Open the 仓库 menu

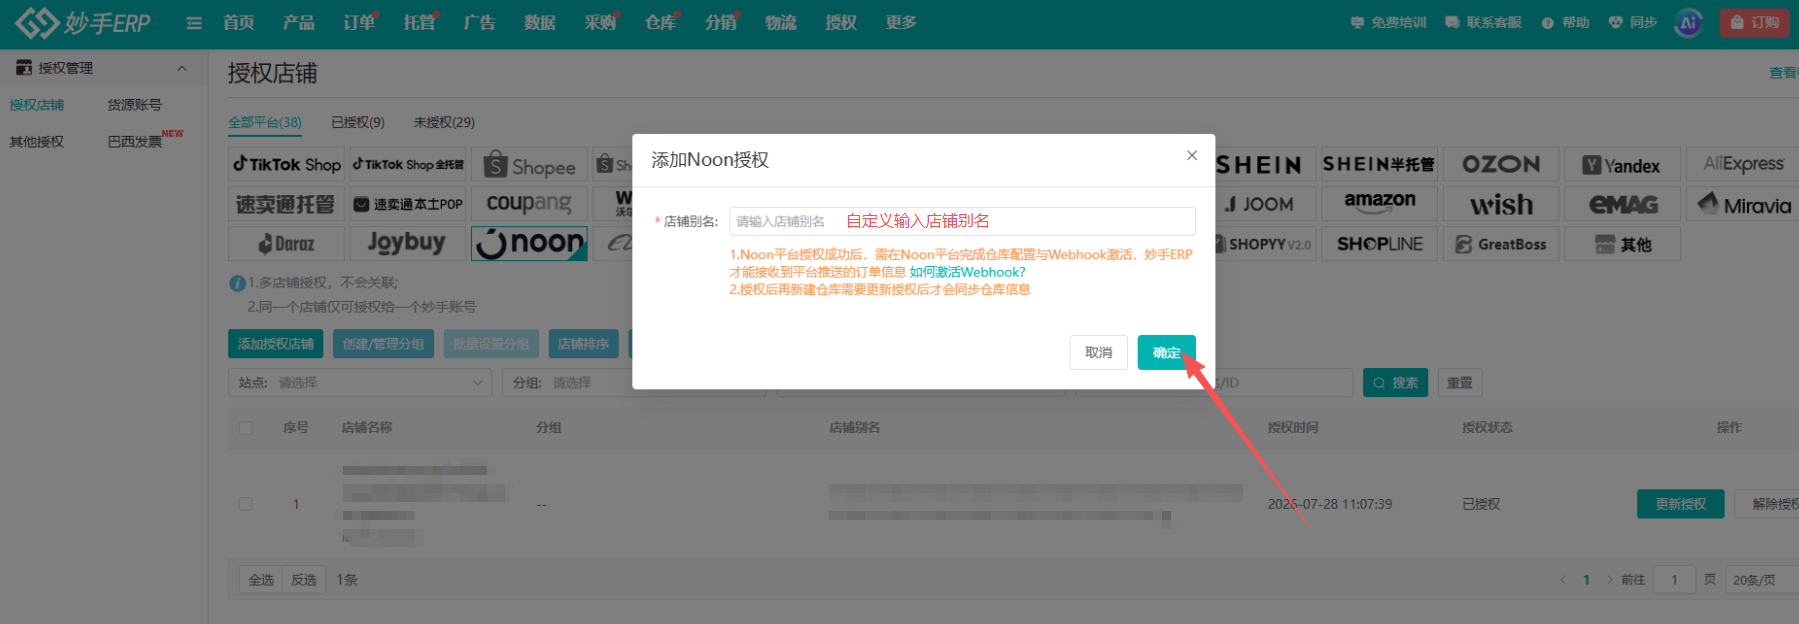pyautogui.click(x=660, y=22)
